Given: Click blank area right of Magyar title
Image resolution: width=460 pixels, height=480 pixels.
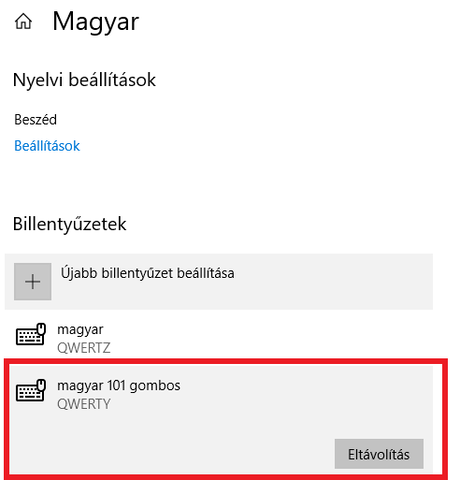Looking at the screenshot, I should [x=283, y=22].
